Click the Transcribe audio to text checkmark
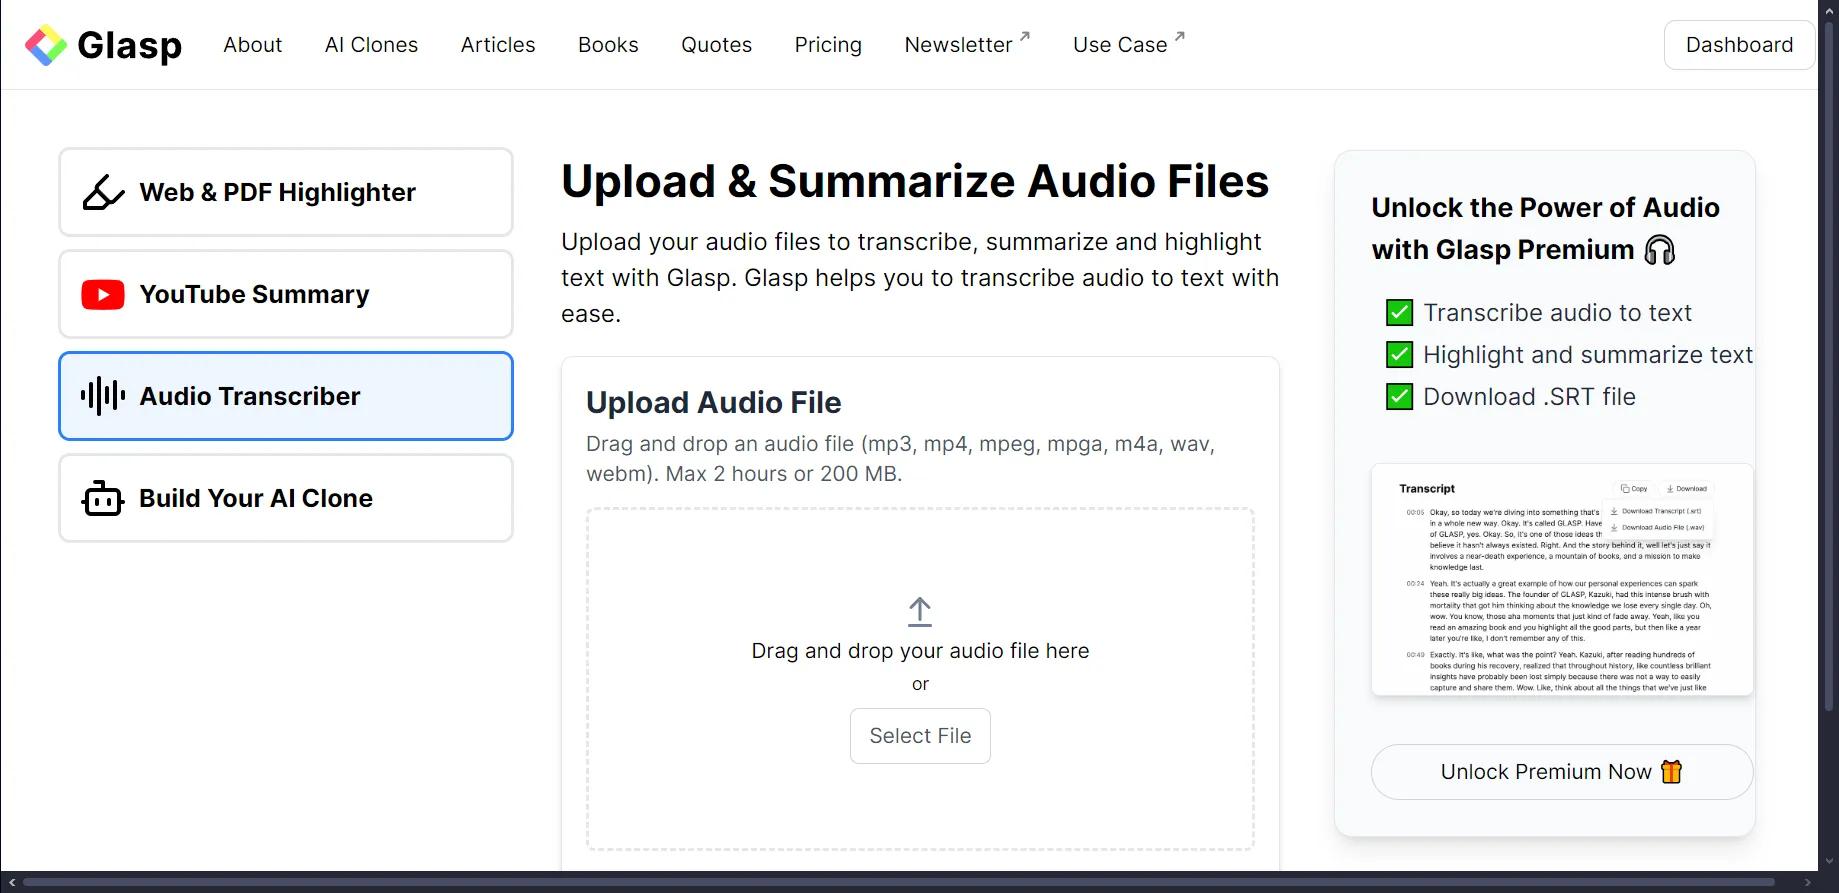Screen dimensions: 1839x893 point(1399,313)
